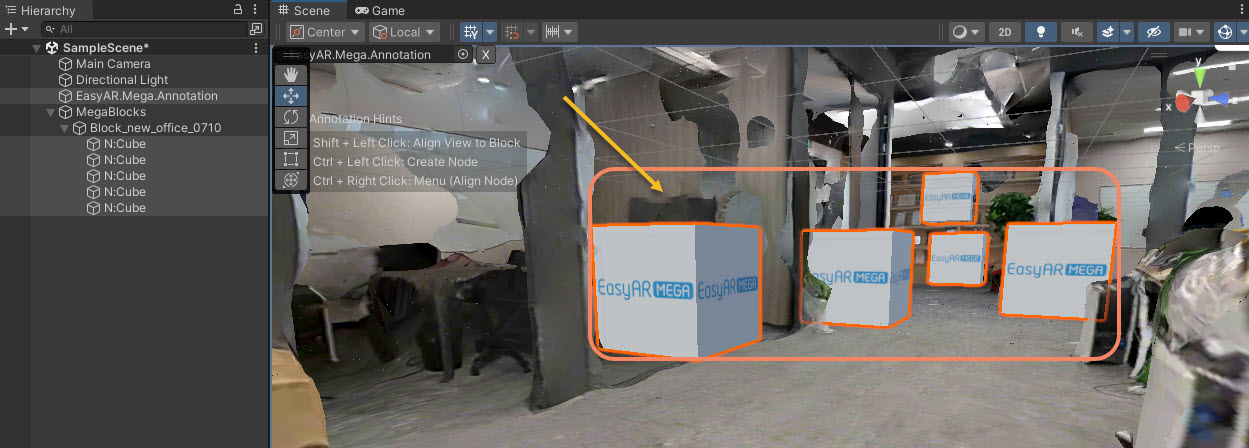Open the Center pivot dropdown

pyautogui.click(x=326, y=32)
